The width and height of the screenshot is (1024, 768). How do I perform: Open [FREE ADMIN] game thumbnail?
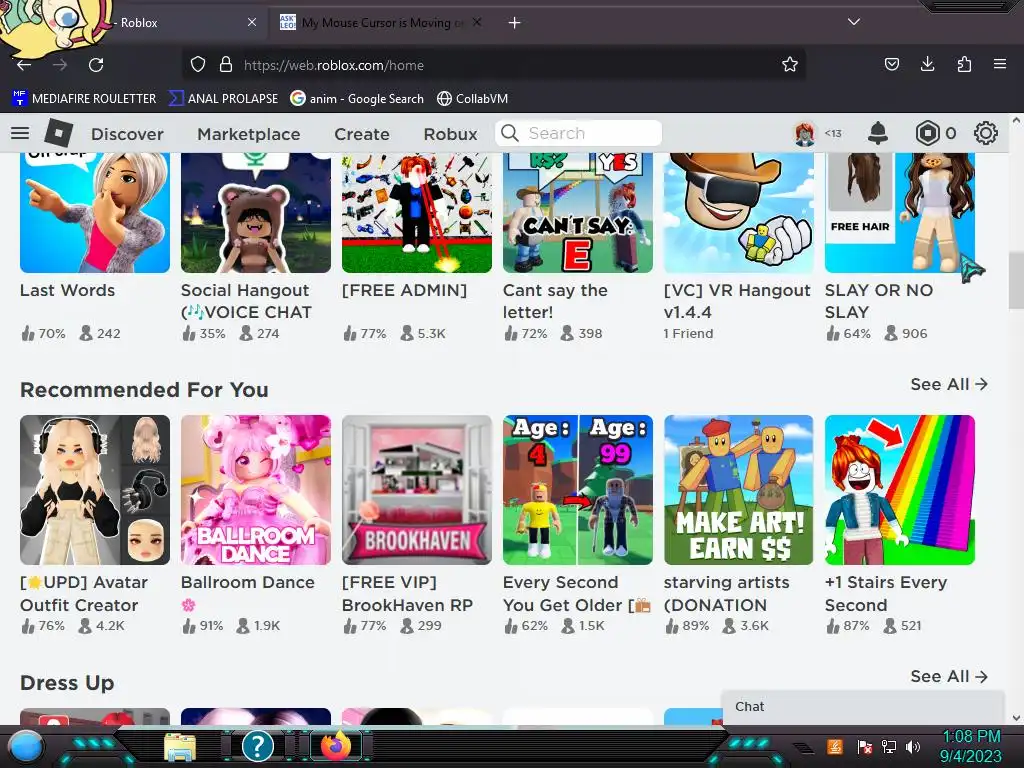click(417, 213)
